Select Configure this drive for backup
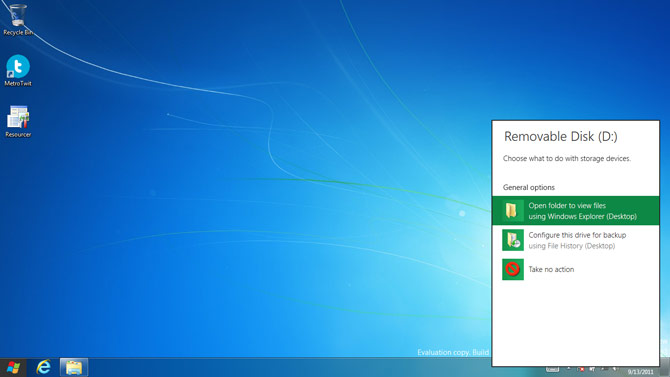Viewport: 670px width, 377px height. [576, 240]
